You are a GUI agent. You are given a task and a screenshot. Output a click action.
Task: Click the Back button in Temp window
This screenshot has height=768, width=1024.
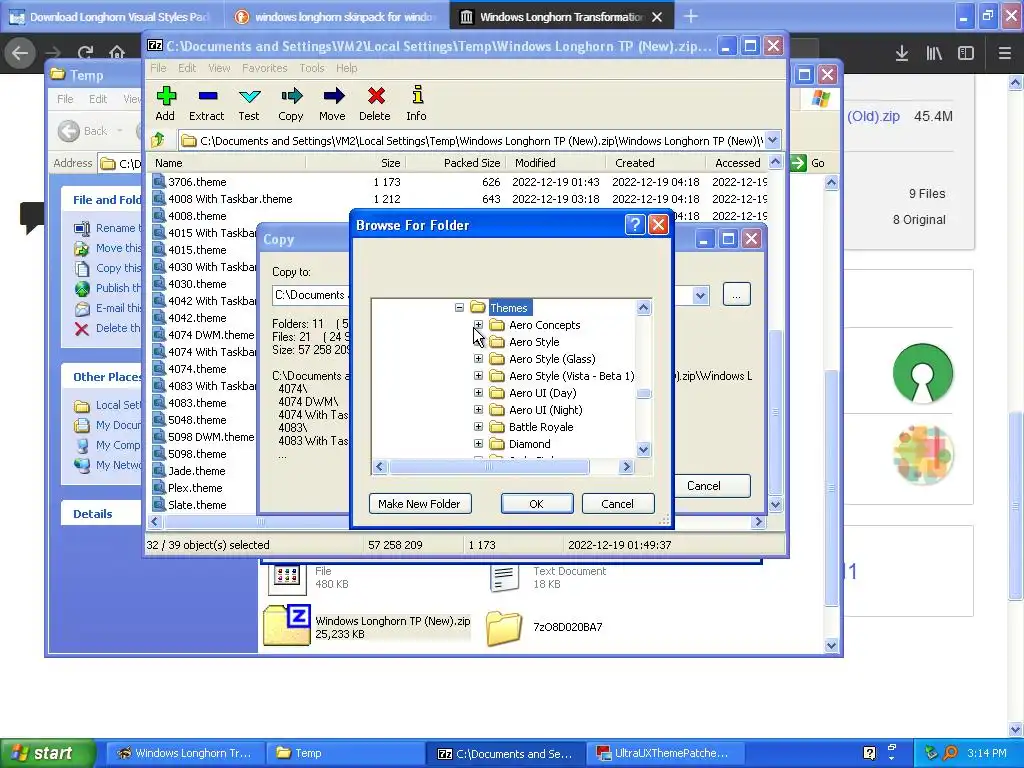(84, 131)
